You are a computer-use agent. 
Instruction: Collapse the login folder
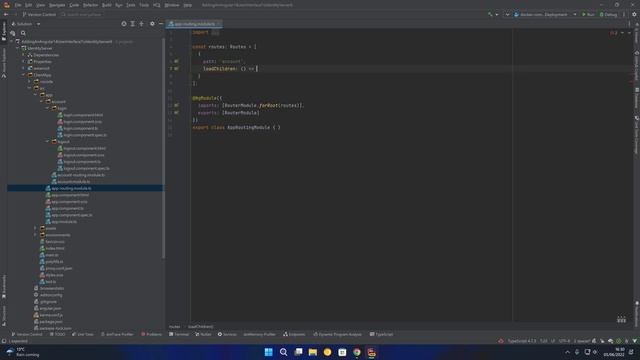48,108
